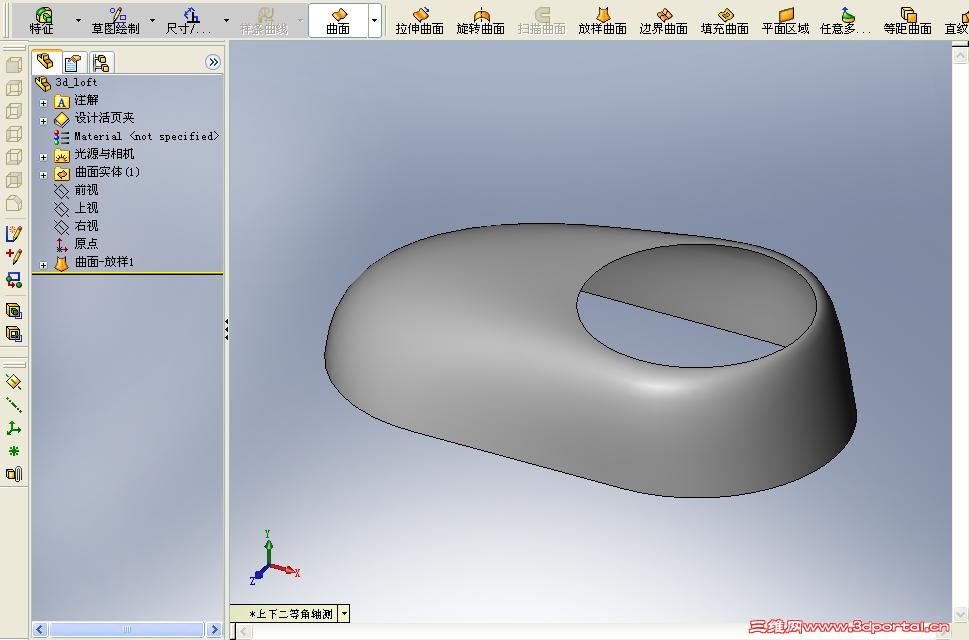Image resolution: width=969 pixels, height=640 pixels.
Task: Select the 注解 annotations folder
Action: point(77,100)
